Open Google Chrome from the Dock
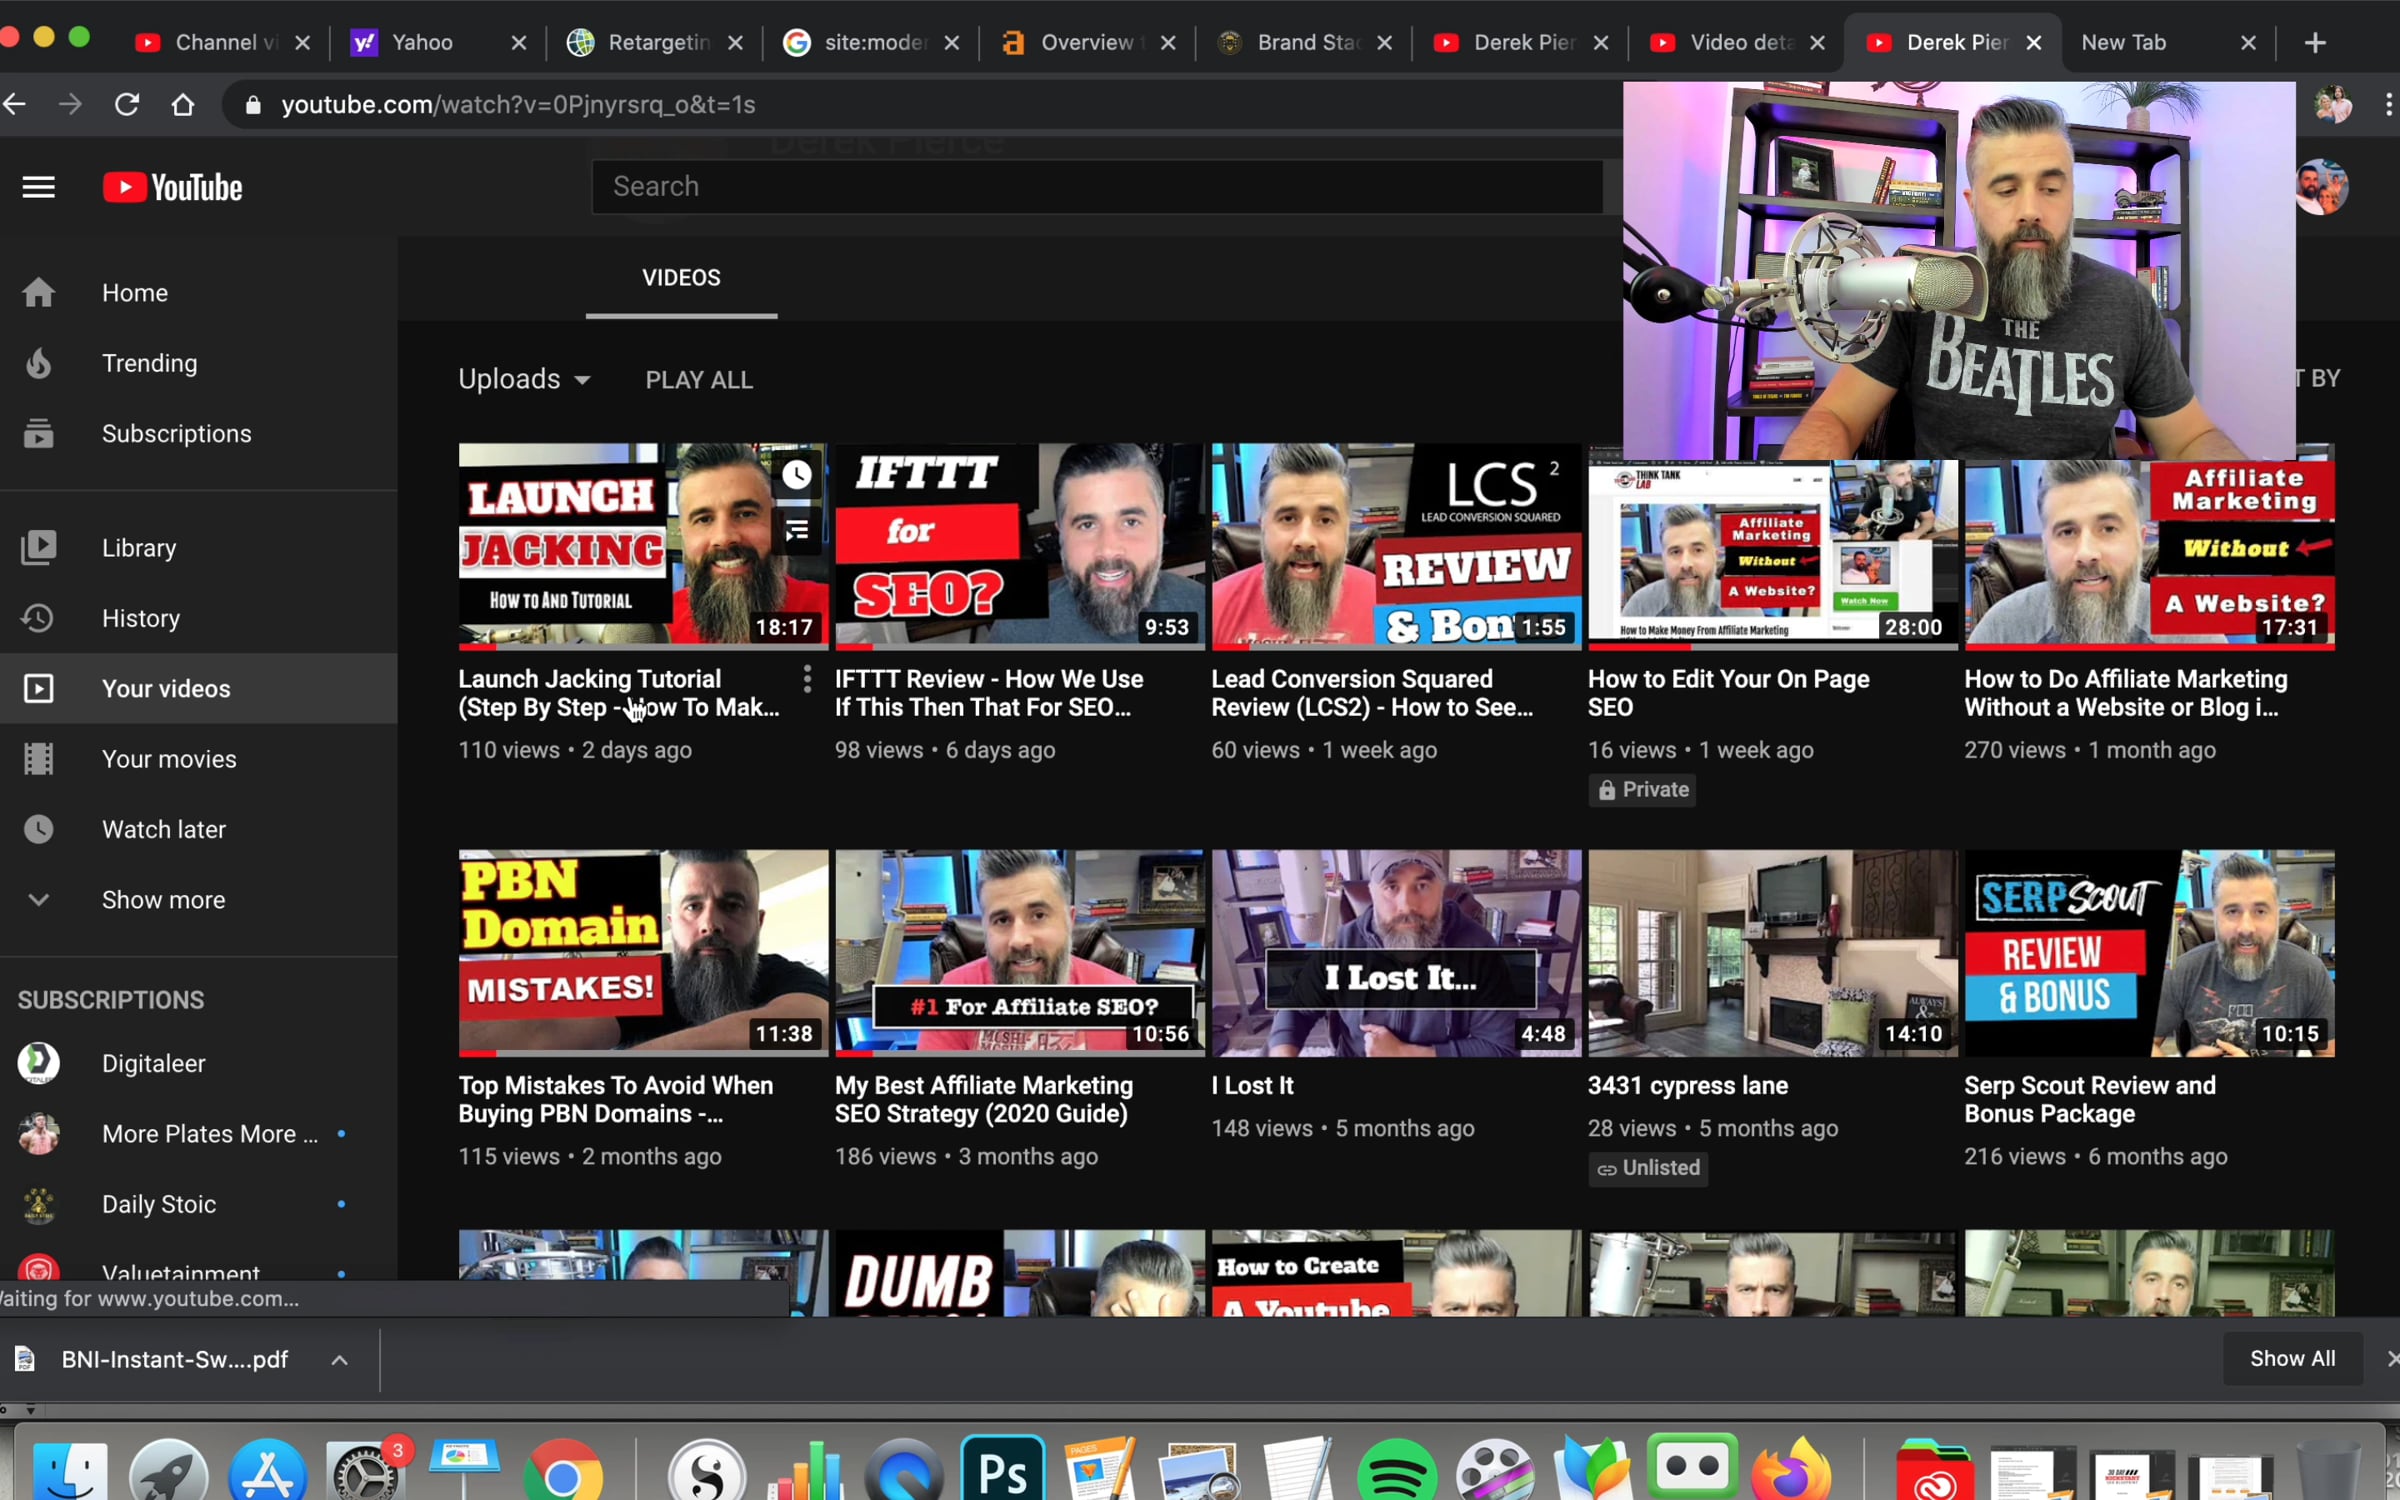This screenshot has width=2400, height=1500. click(x=563, y=1471)
